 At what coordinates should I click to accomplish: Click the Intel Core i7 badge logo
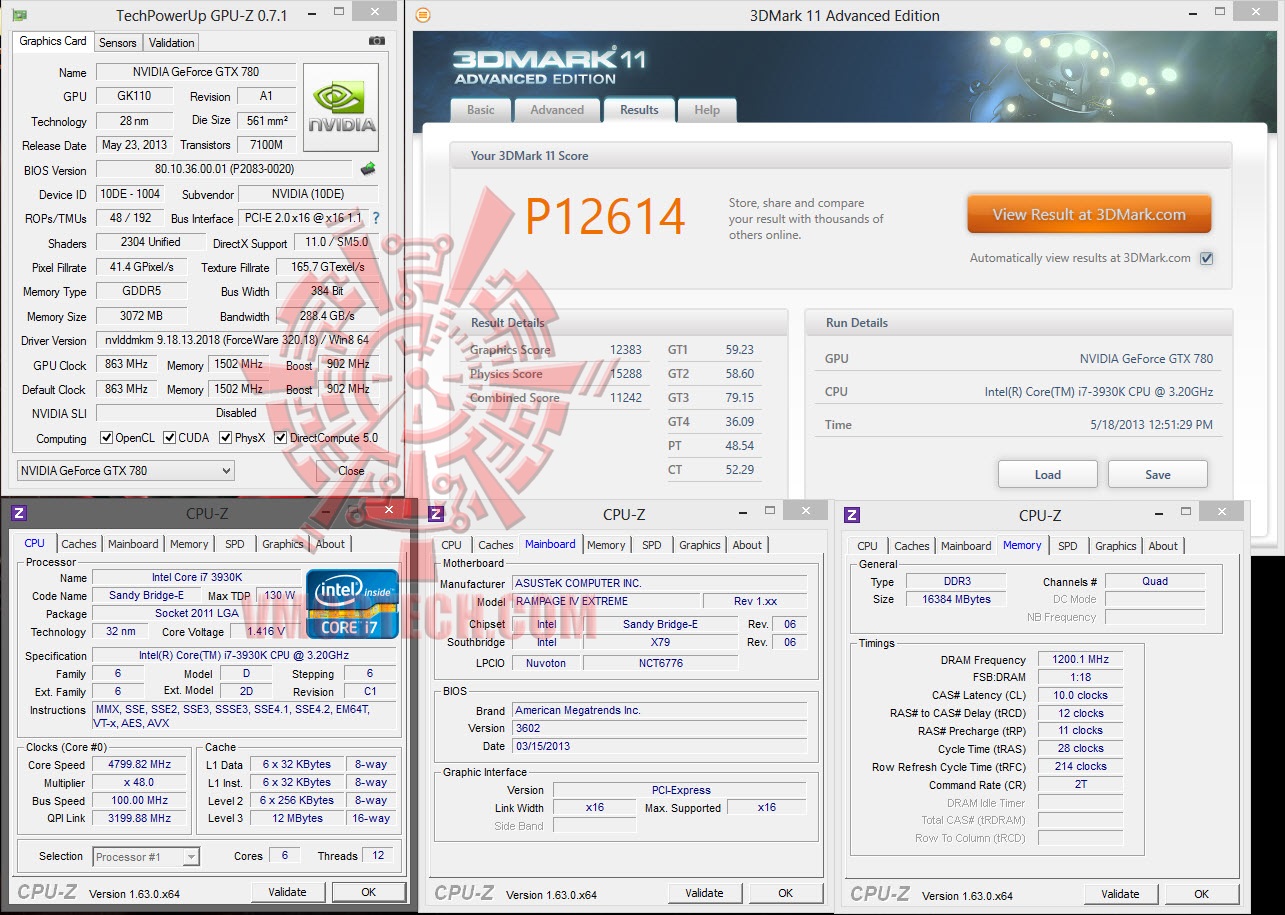pyautogui.click(x=352, y=604)
